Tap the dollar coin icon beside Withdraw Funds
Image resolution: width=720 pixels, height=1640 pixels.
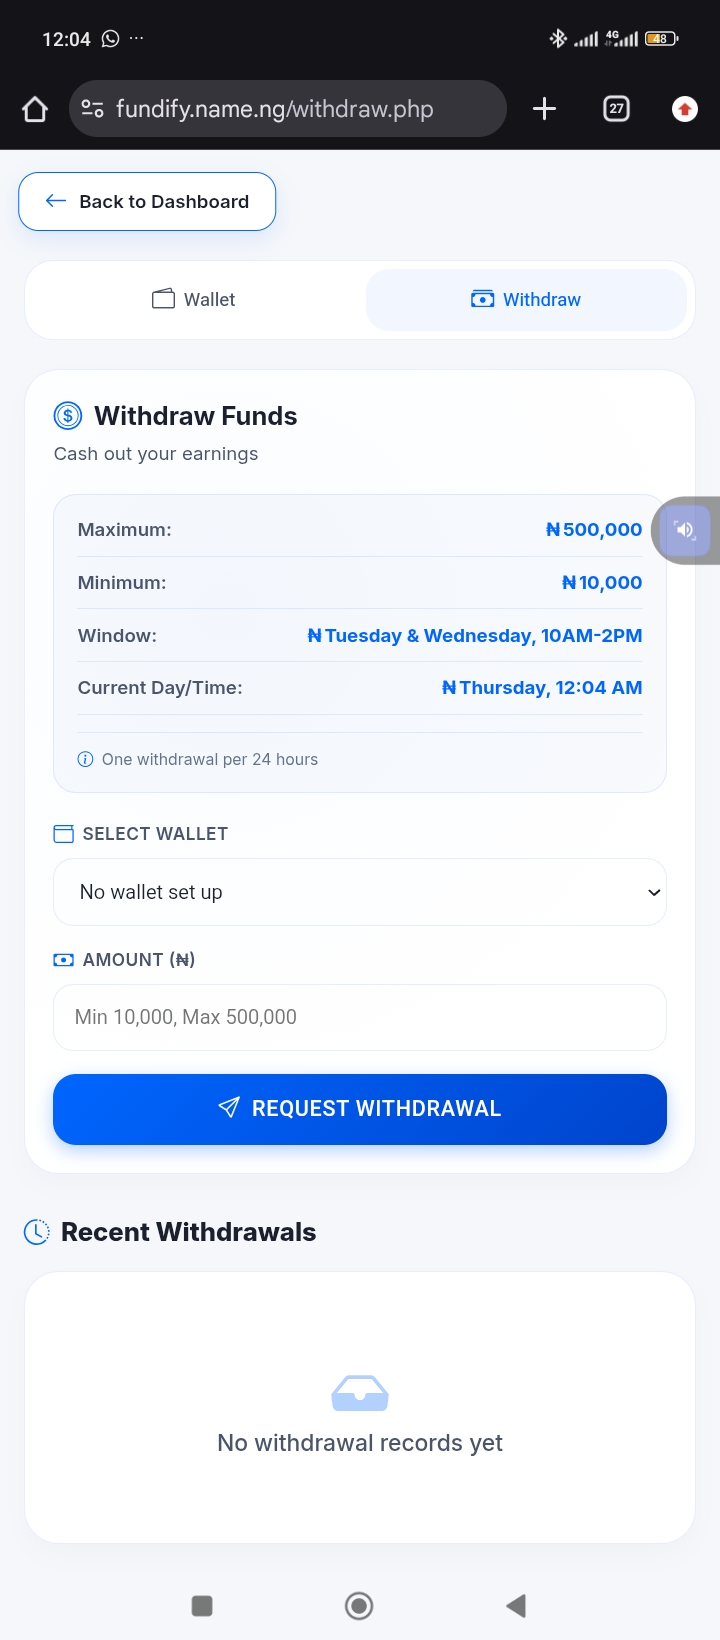[x=68, y=416]
